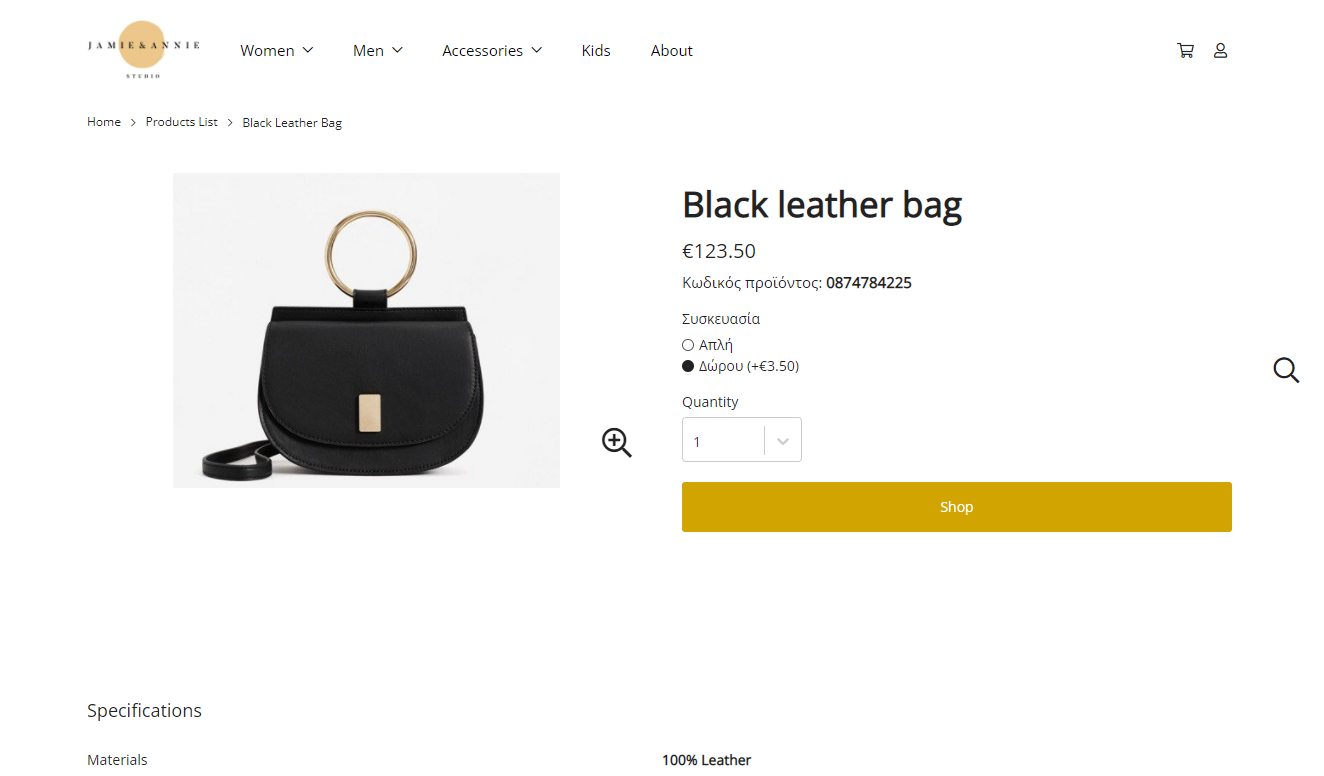The height and width of the screenshot is (776, 1324).
Task: Go to the Kids section
Action: (x=596, y=50)
